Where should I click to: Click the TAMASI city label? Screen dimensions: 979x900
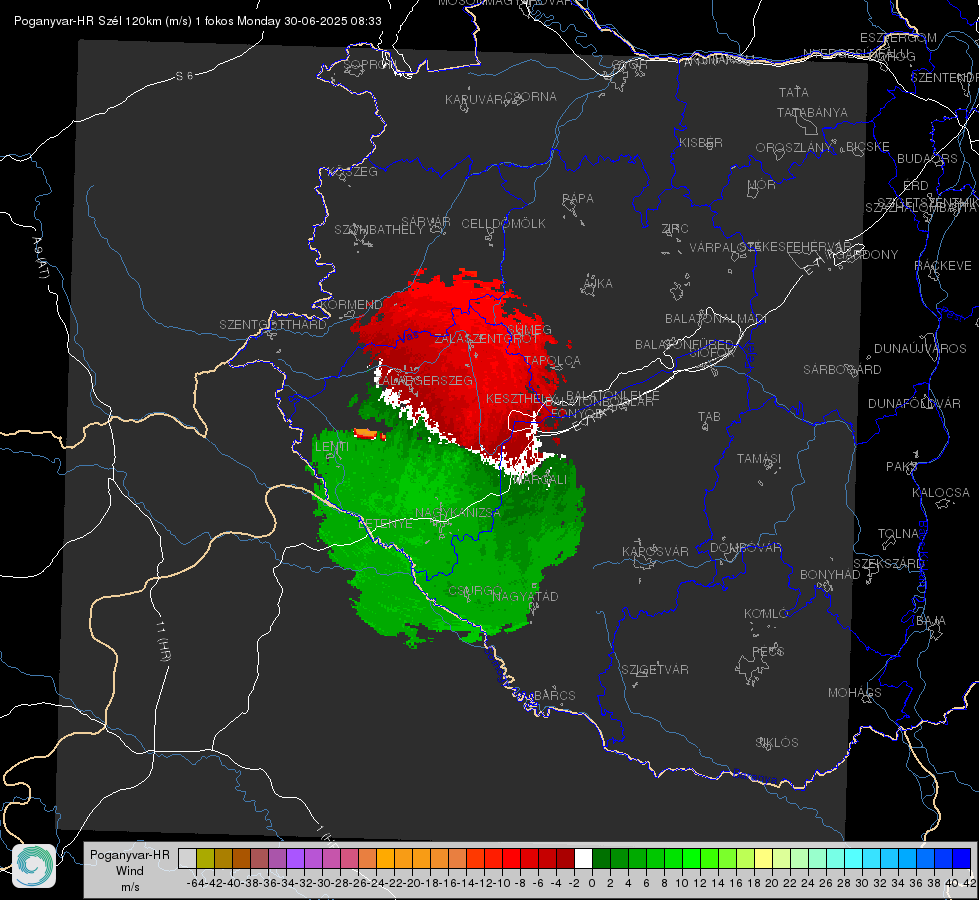[759, 458]
